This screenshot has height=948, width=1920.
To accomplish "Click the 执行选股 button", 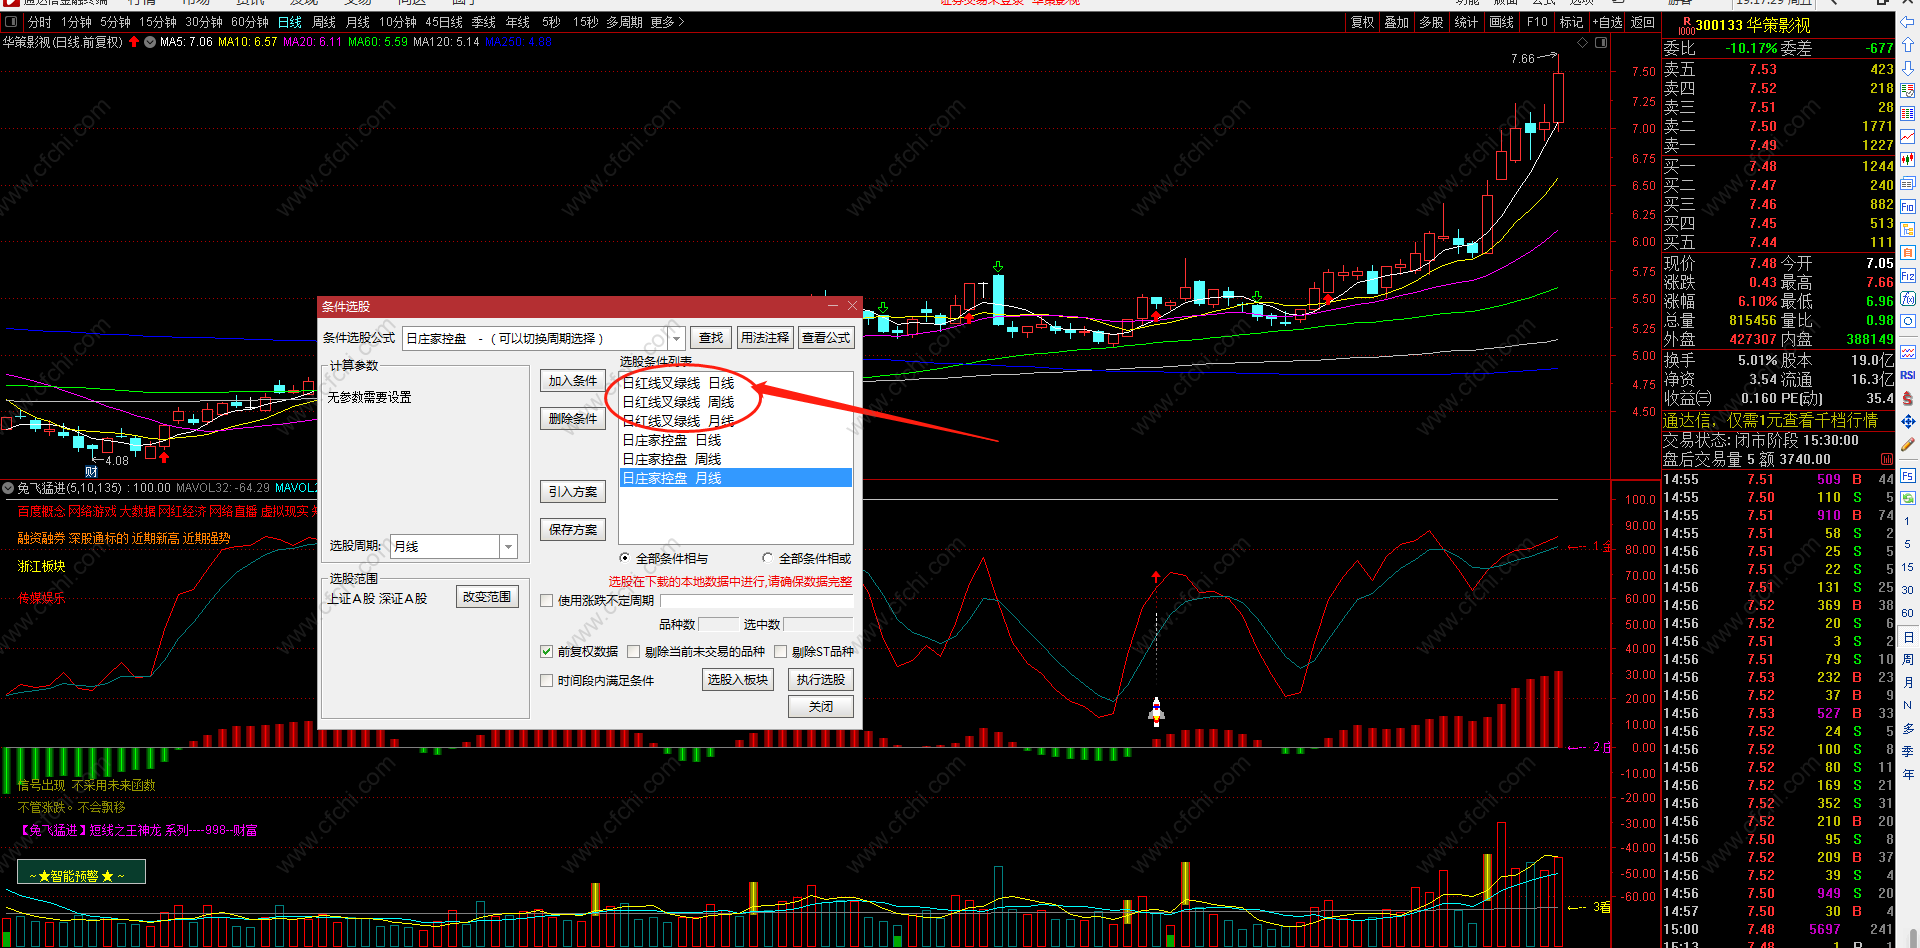I will [821, 680].
